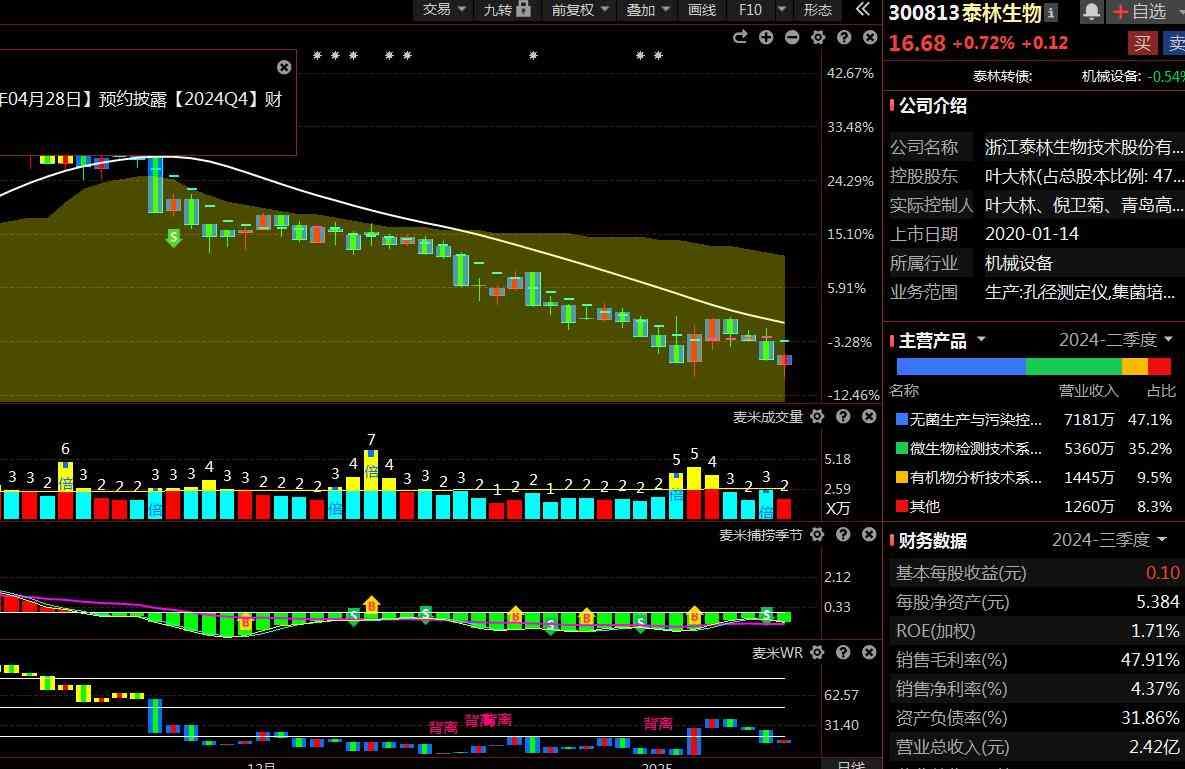Open the 2024-三季度 period dropdown
1185x769 pixels.
(x=1110, y=540)
